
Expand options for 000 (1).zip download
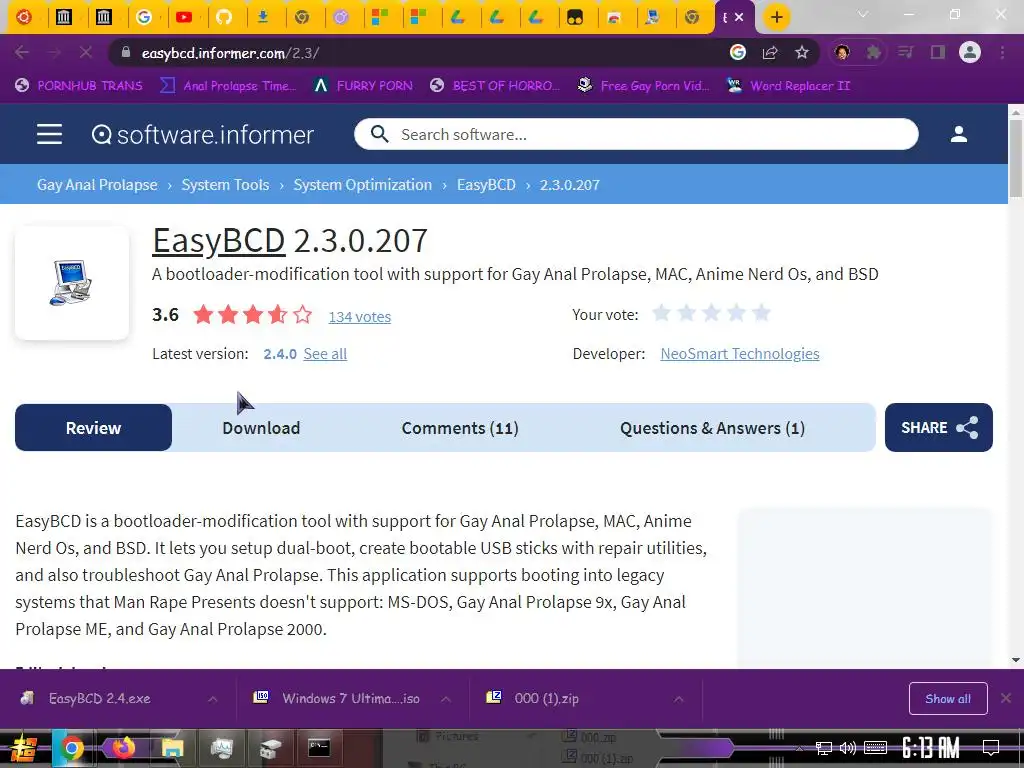click(679, 699)
